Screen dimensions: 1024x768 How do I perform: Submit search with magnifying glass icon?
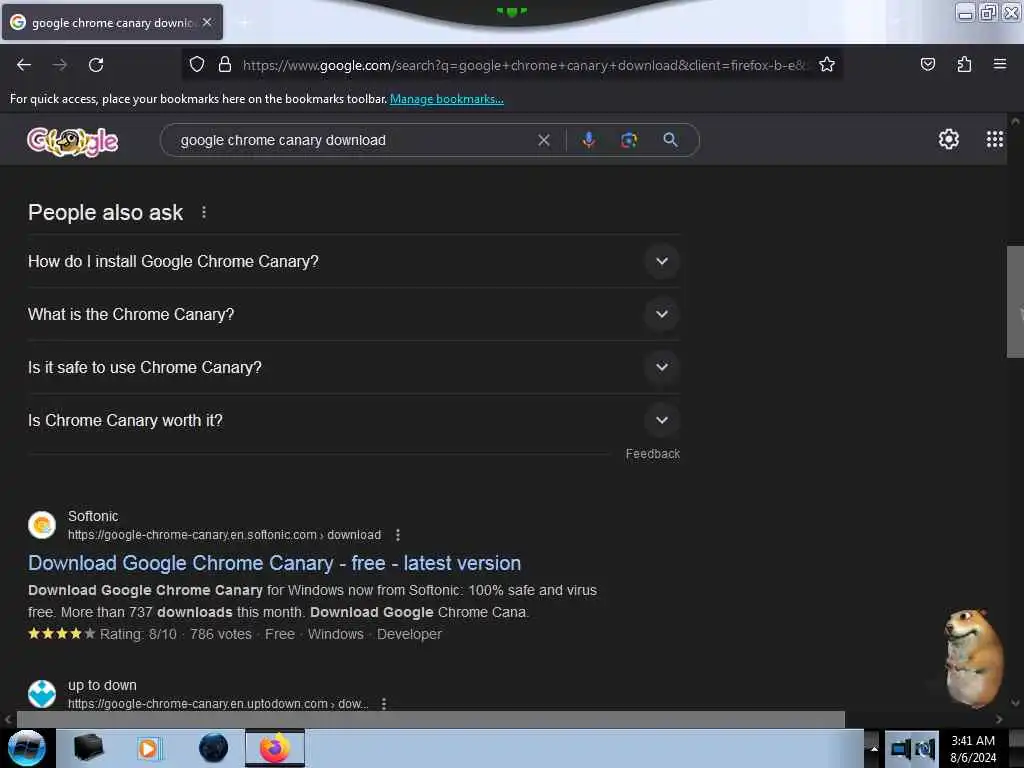(670, 140)
